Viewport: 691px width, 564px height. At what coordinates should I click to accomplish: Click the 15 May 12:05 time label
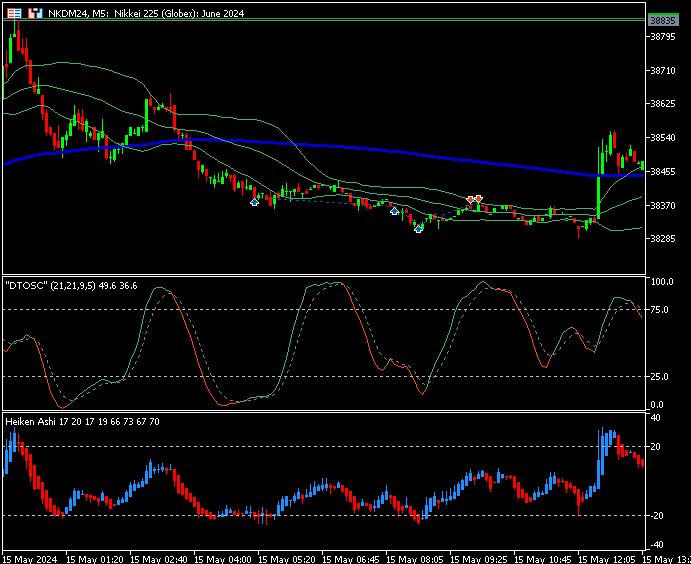607,559
